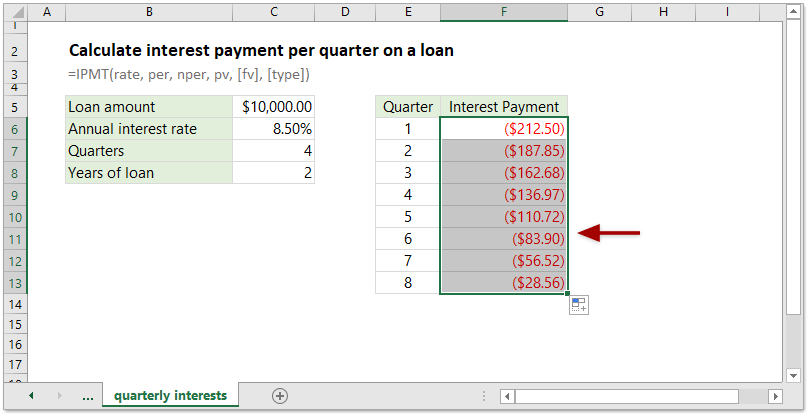Screen dimensions: 809x416
Task: Click the Years of loan label cell
Action: [x=148, y=173]
